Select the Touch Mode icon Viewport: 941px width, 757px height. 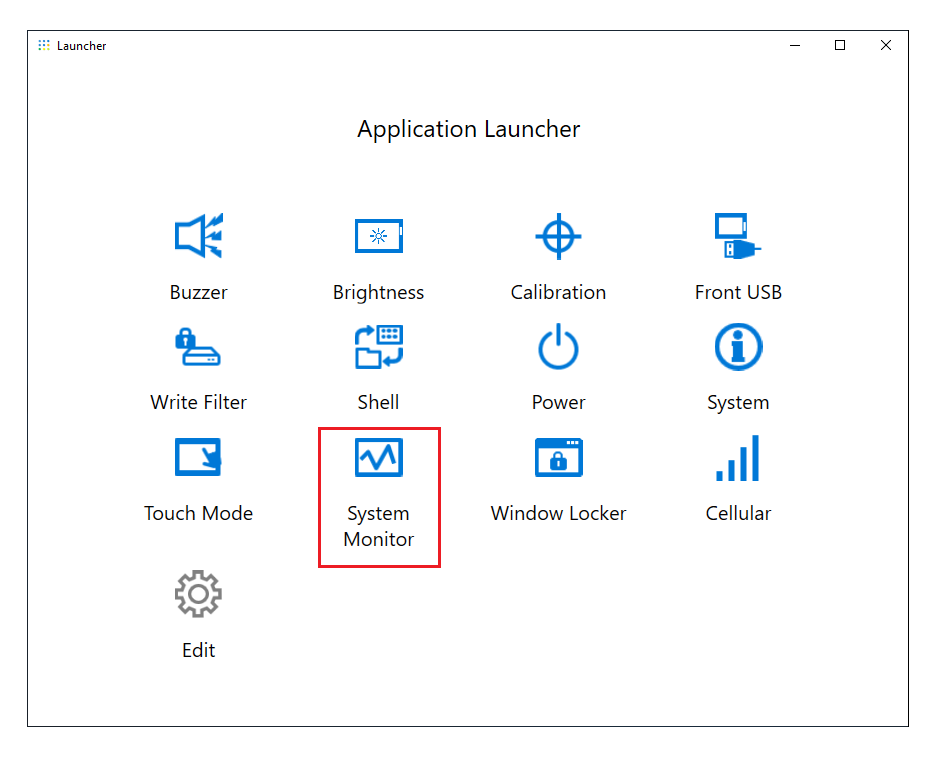pos(198,458)
